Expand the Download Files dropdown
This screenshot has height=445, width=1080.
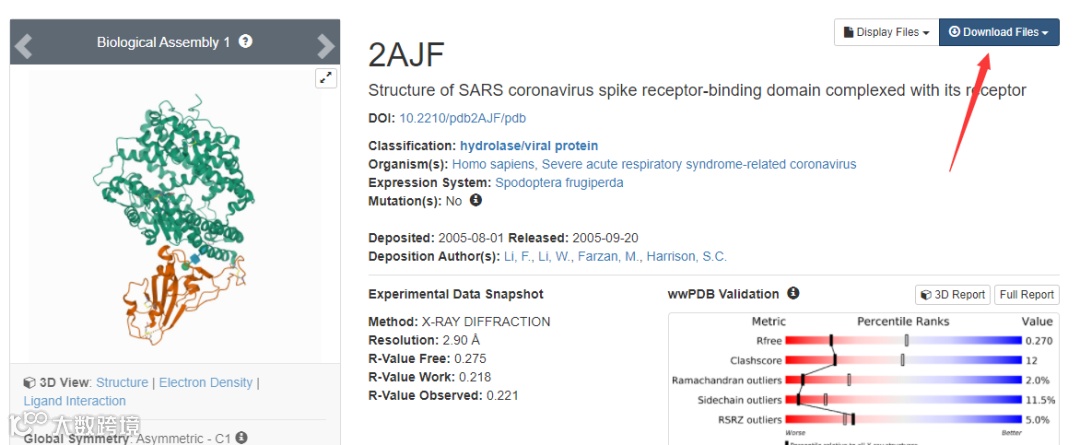click(x=998, y=33)
